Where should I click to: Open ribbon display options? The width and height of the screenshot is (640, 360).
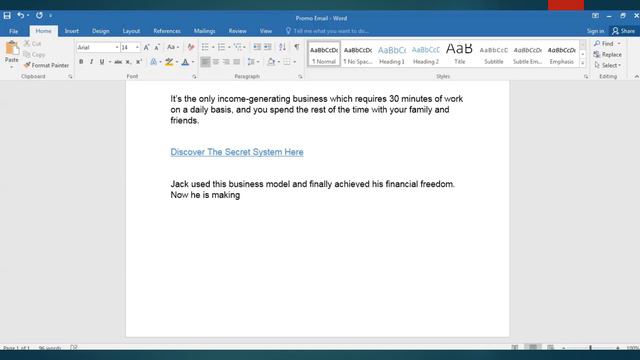(596, 16)
